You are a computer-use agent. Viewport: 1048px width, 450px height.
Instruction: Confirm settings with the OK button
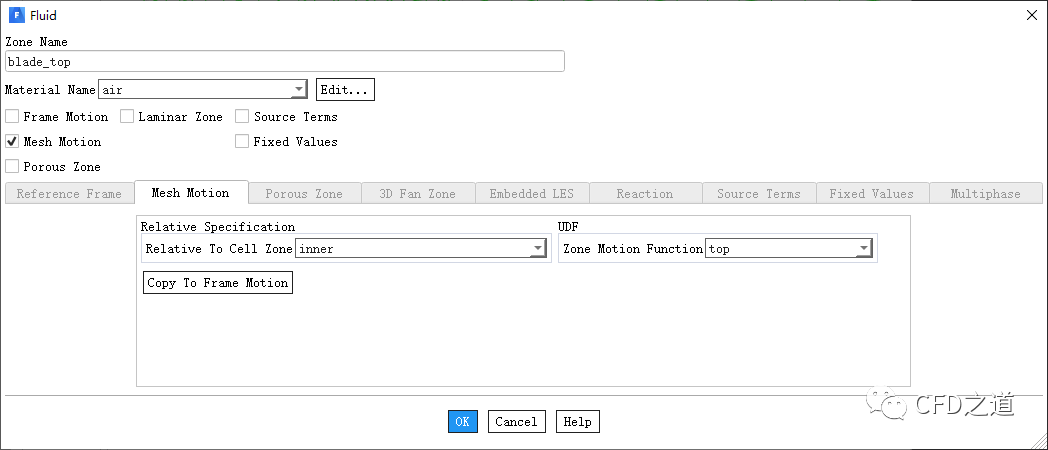[x=462, y=422]
